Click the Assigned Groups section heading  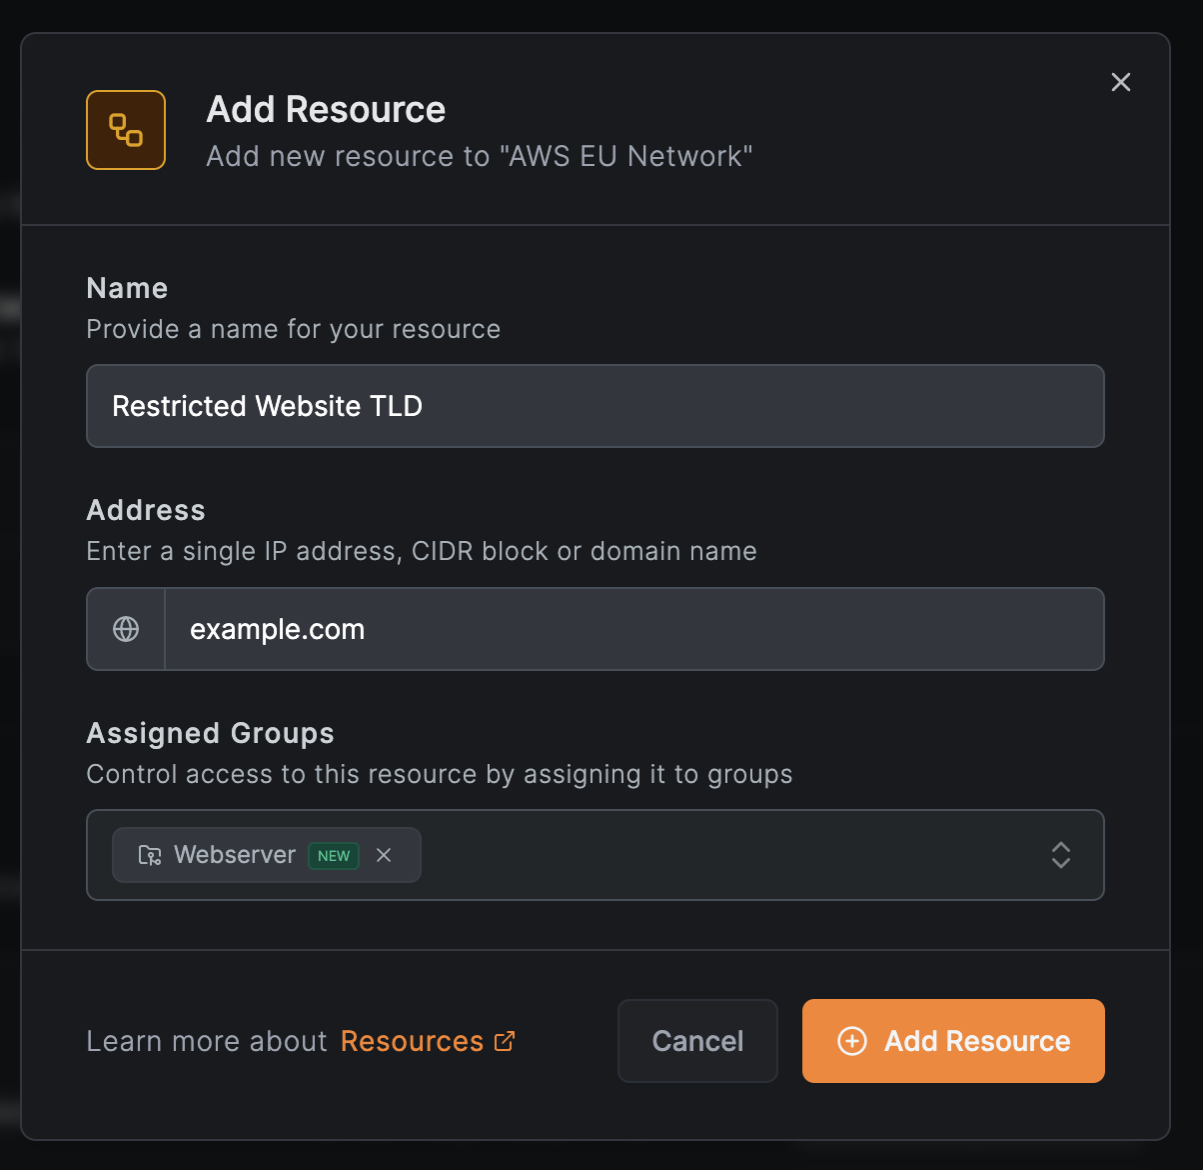click(210, 733)
